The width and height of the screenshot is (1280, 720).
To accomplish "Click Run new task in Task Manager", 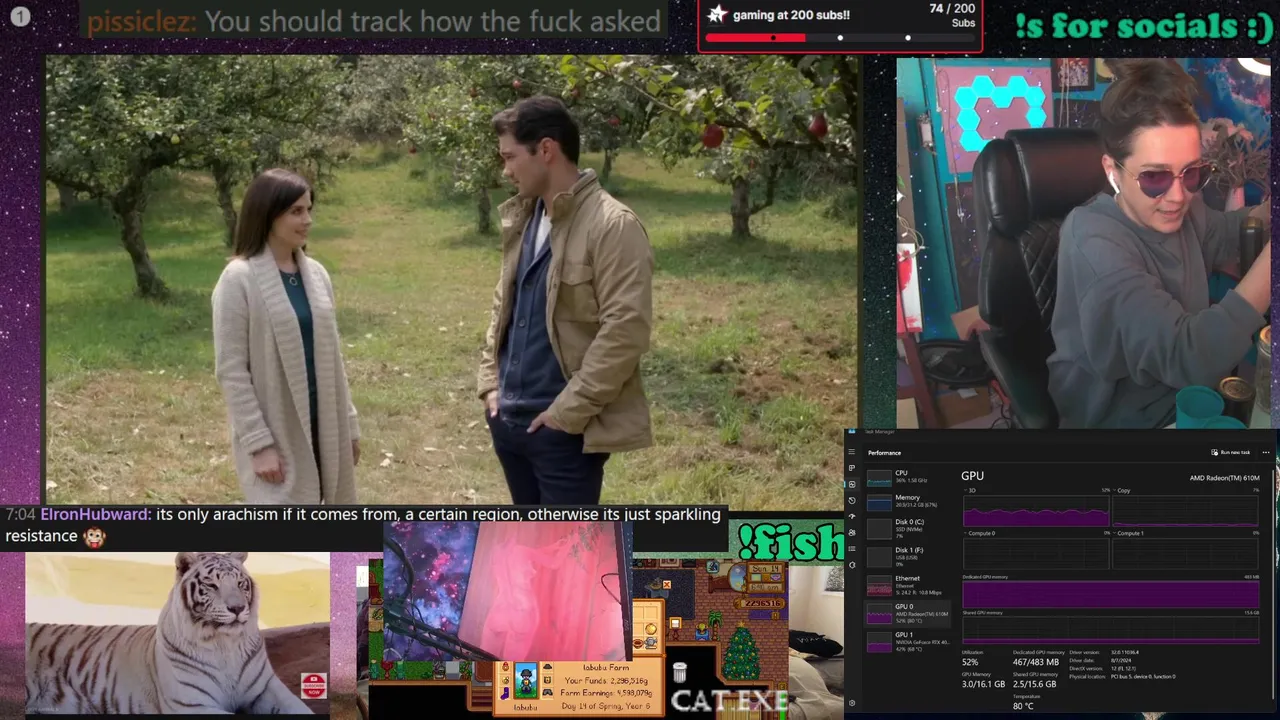I will click(x=1230, y=452).
